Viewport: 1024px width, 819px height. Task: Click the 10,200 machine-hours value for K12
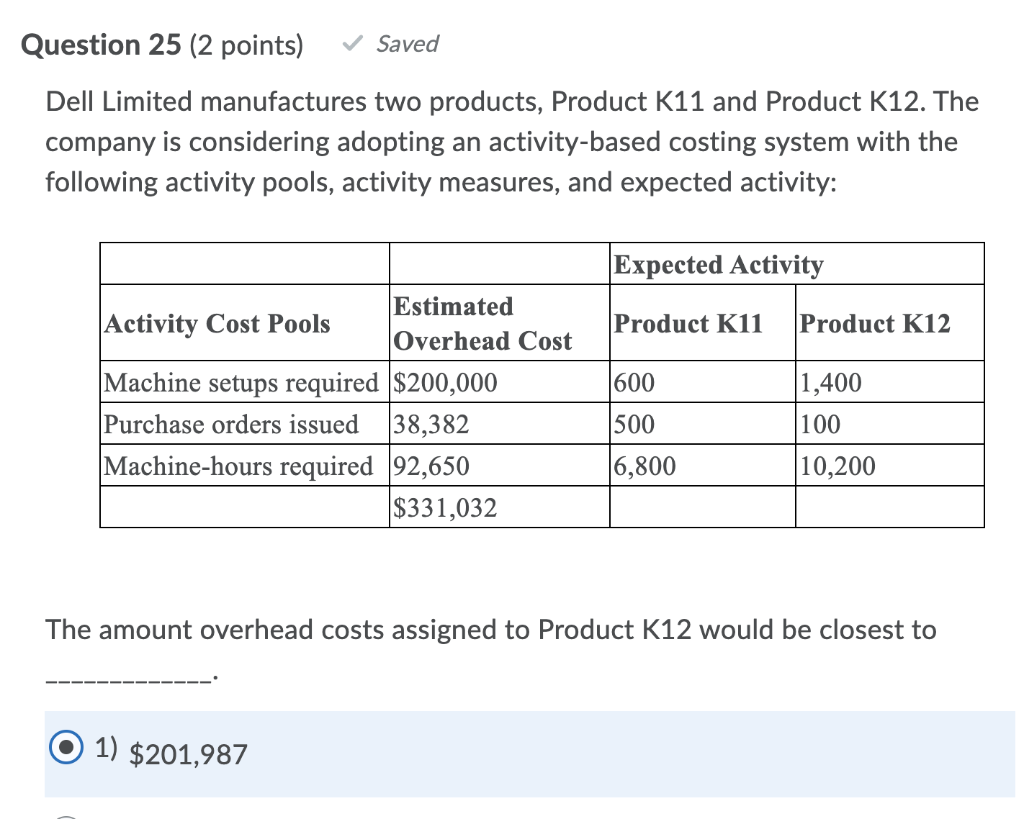coord(840,465)
